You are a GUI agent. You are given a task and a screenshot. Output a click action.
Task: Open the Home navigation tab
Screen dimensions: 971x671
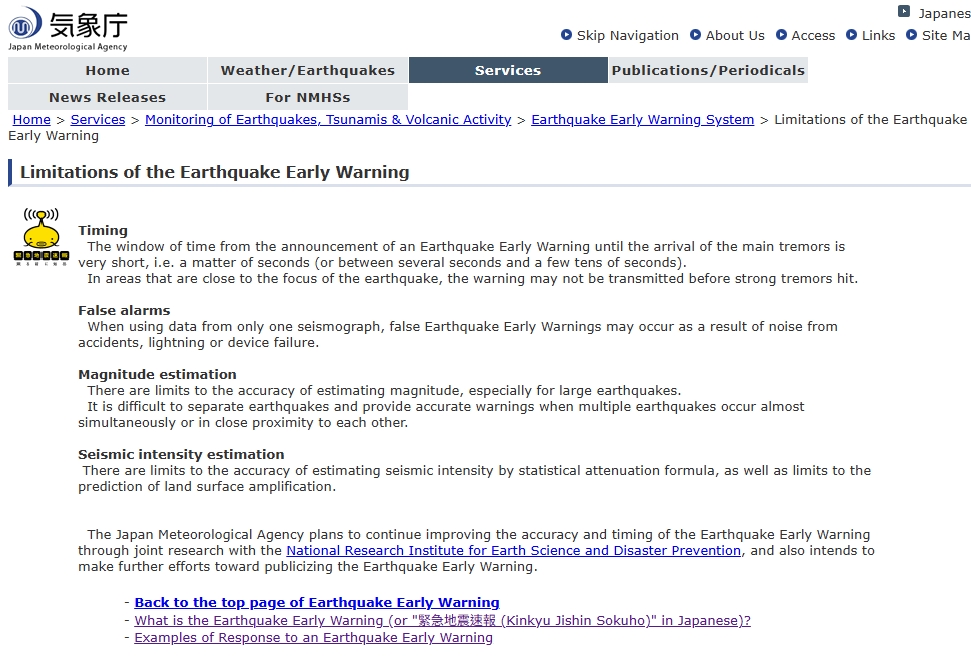click(x=107, y=70)
